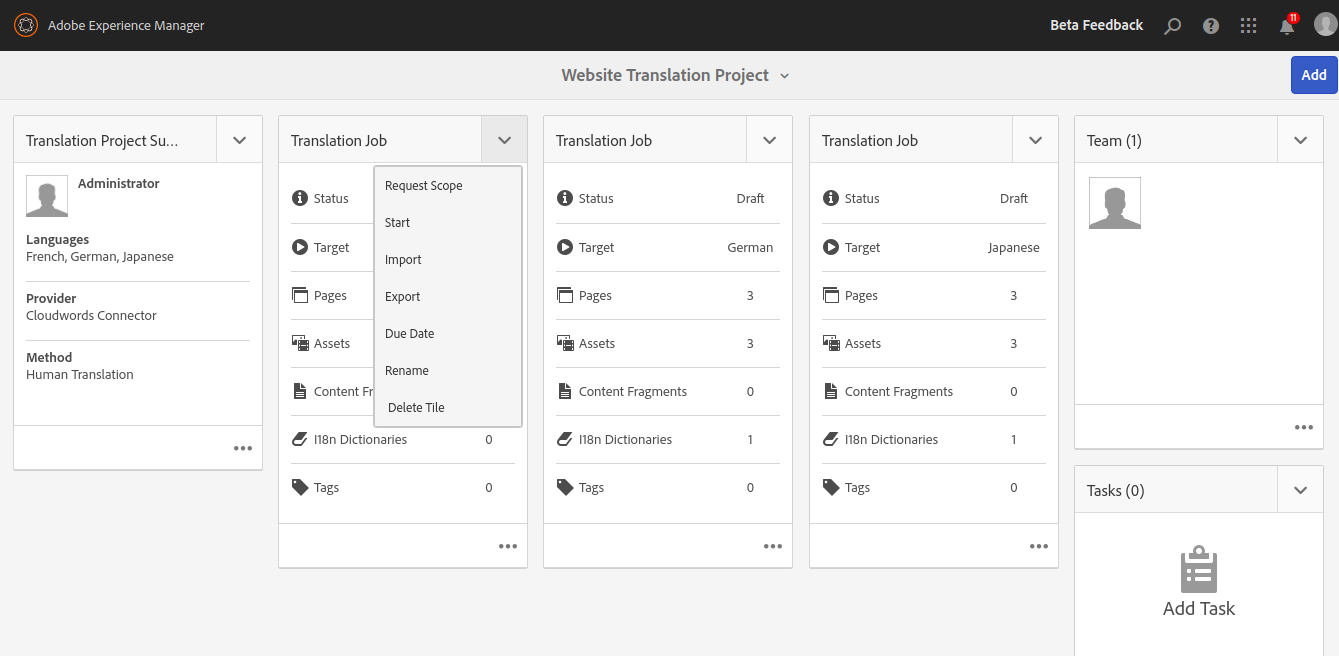
Task: Expand the Tasks tile chevron menu
Action: [x=1300, y=490]
